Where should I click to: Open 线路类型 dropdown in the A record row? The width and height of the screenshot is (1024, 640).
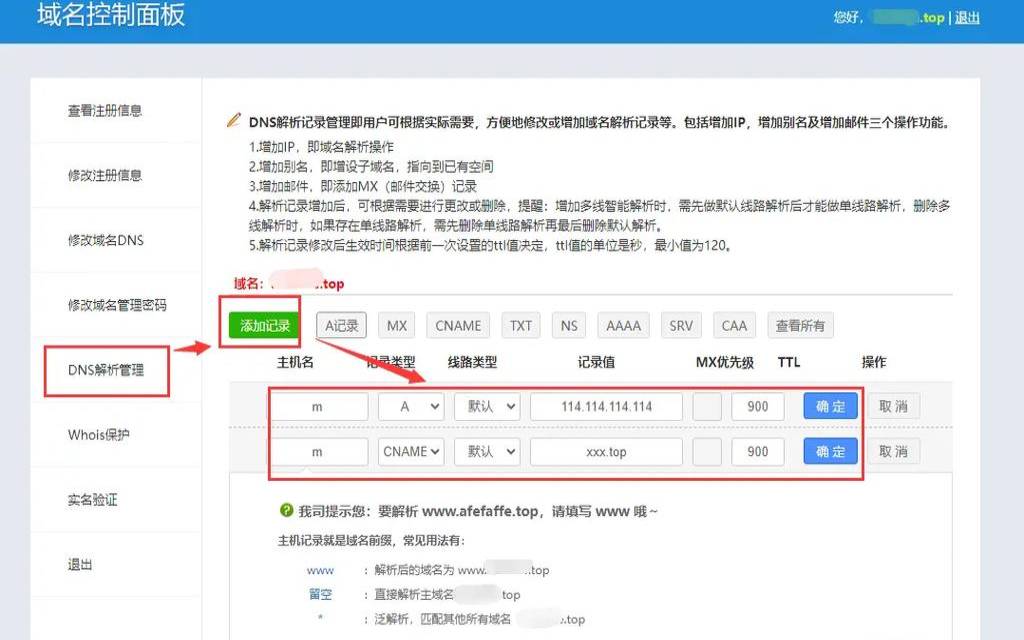(x=487, y=406)
